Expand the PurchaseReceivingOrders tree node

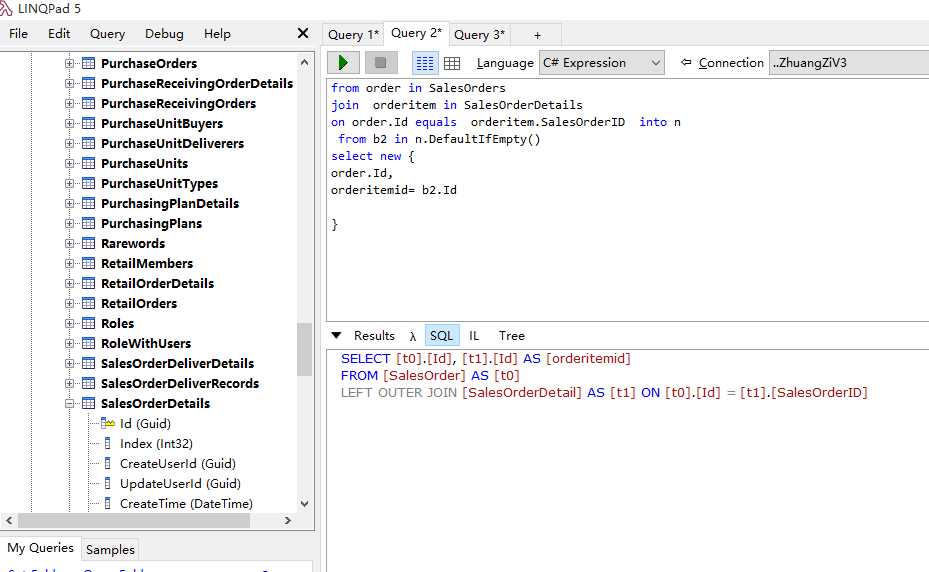pyautogui.click(x=69, y=104)
